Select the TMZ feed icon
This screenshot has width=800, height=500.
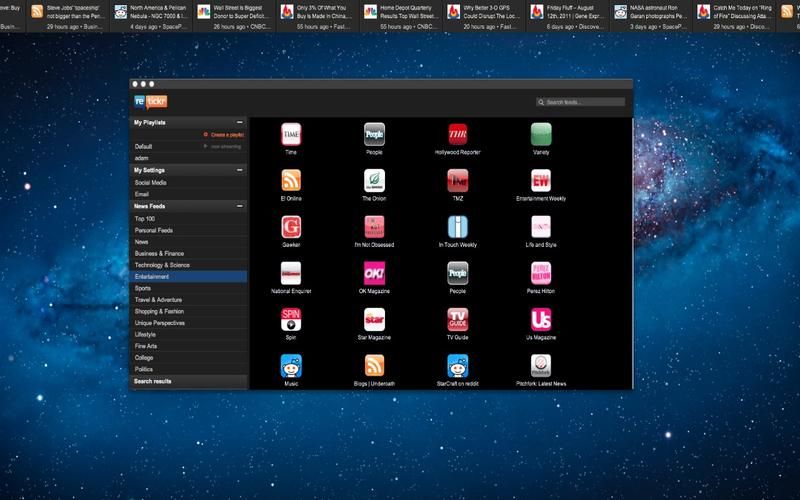click(x=458, y=181)
